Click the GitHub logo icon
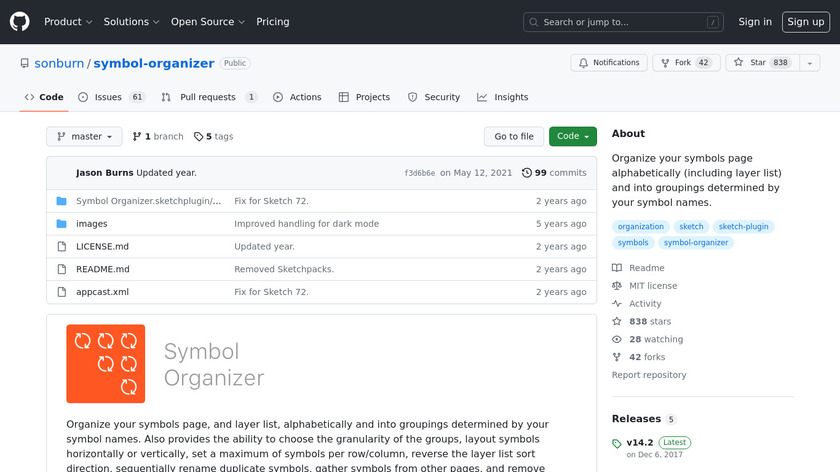 [x=20, y=21]
